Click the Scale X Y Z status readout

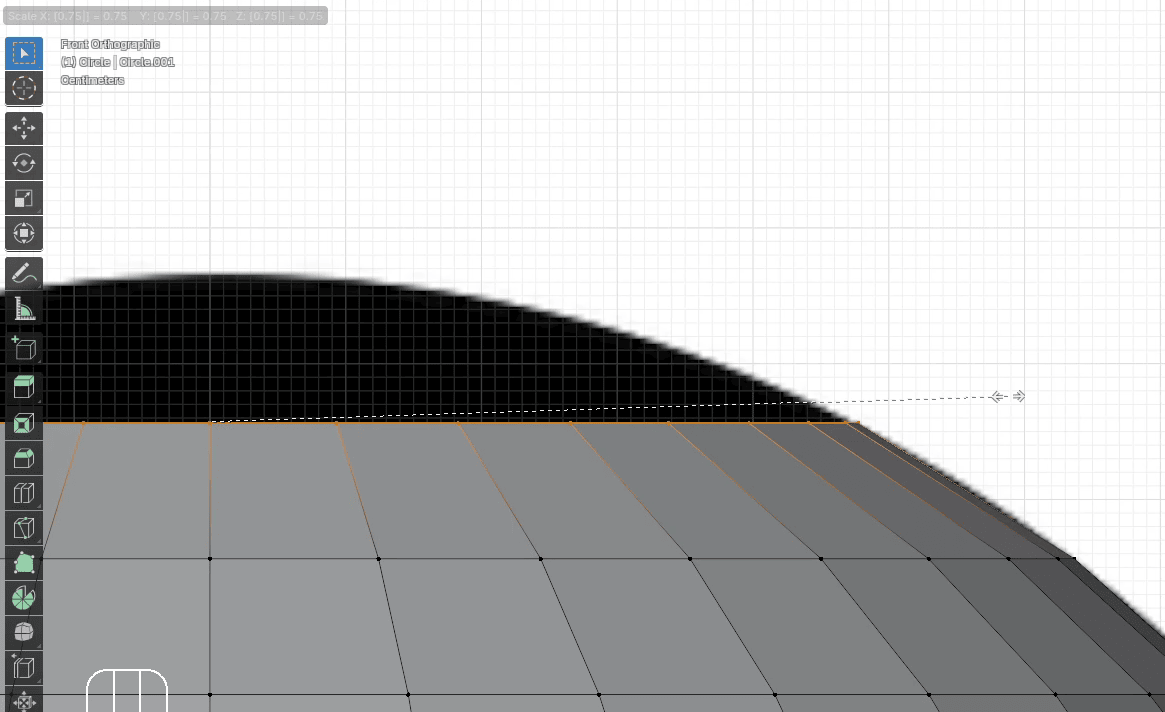tap(165, 16)
